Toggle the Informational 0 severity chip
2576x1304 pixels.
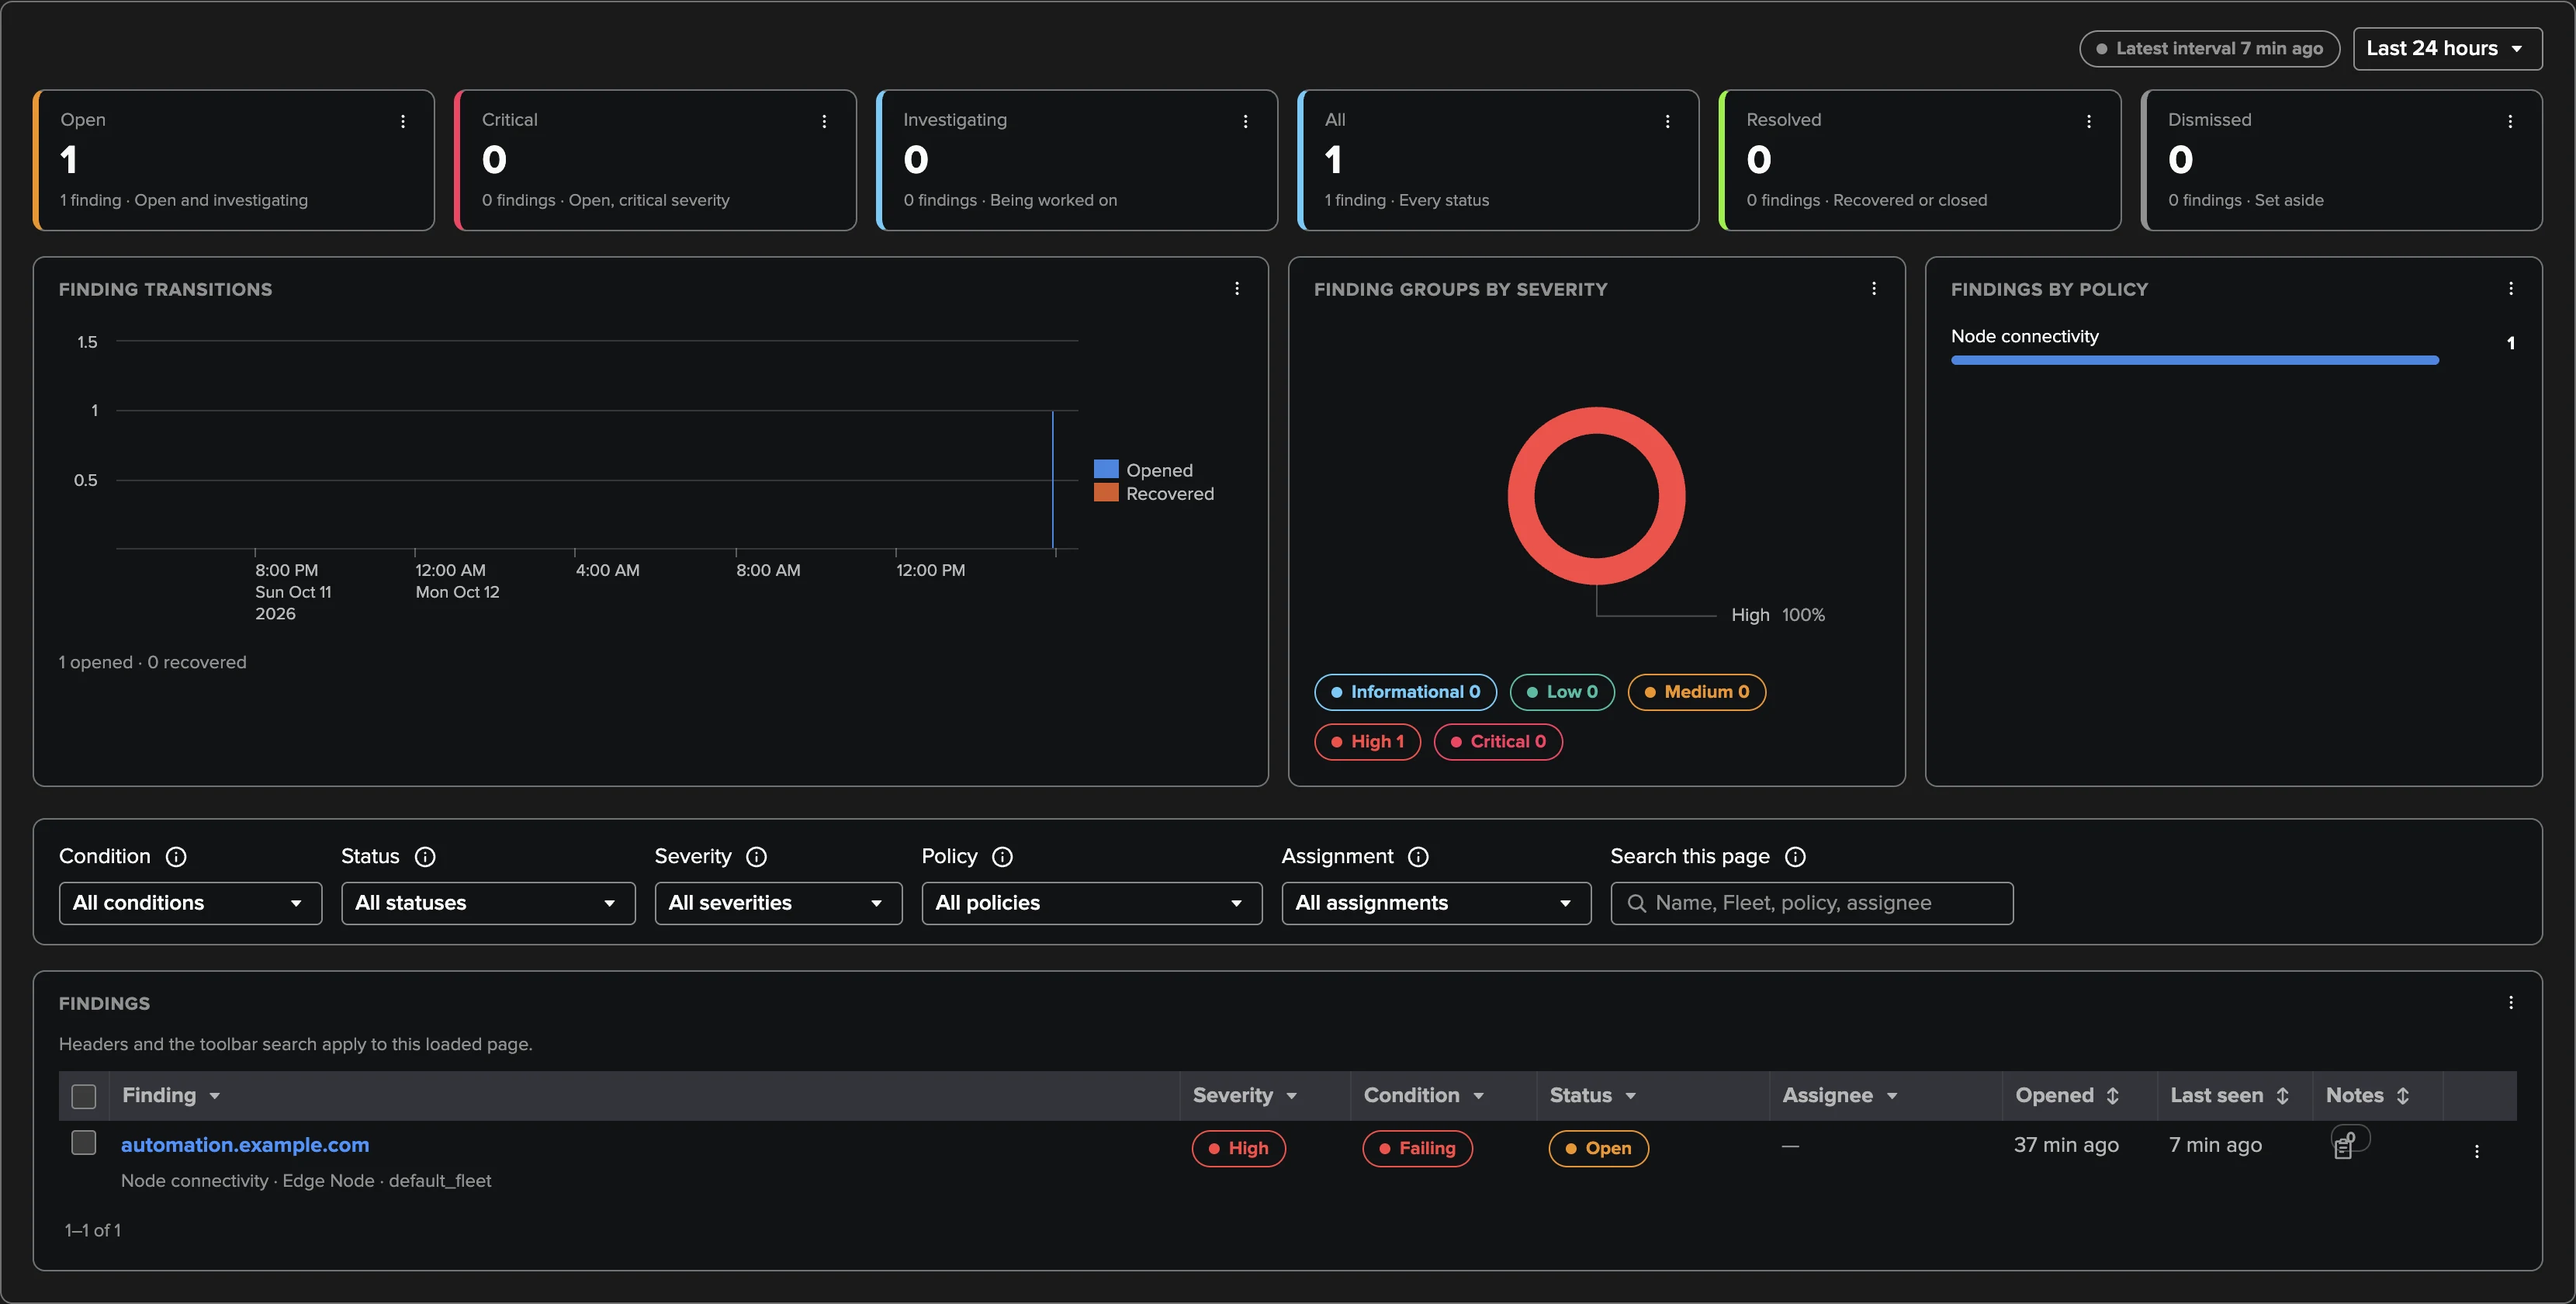point(1405,692)
